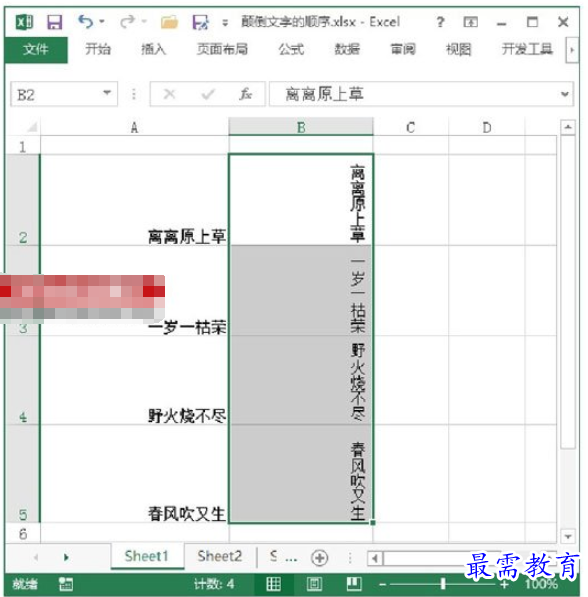Screen dimensions: 588x597
Task: Open Excel help question mark
Action: pos(440,22)
